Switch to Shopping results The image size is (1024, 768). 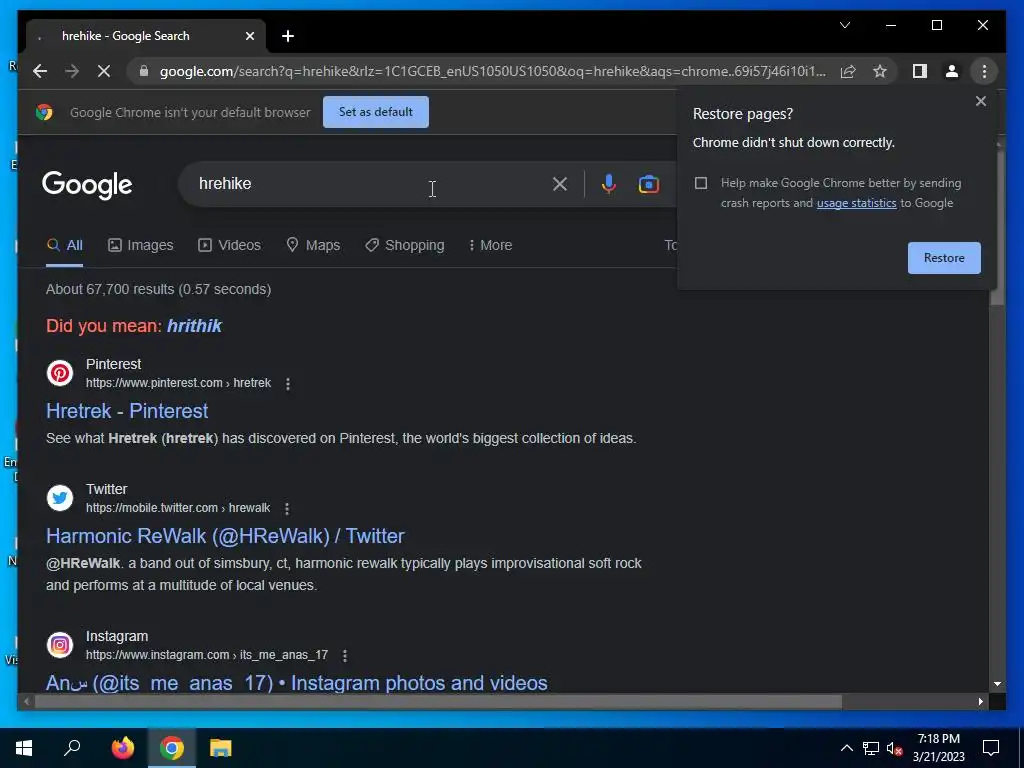click(x=405, y=246)
